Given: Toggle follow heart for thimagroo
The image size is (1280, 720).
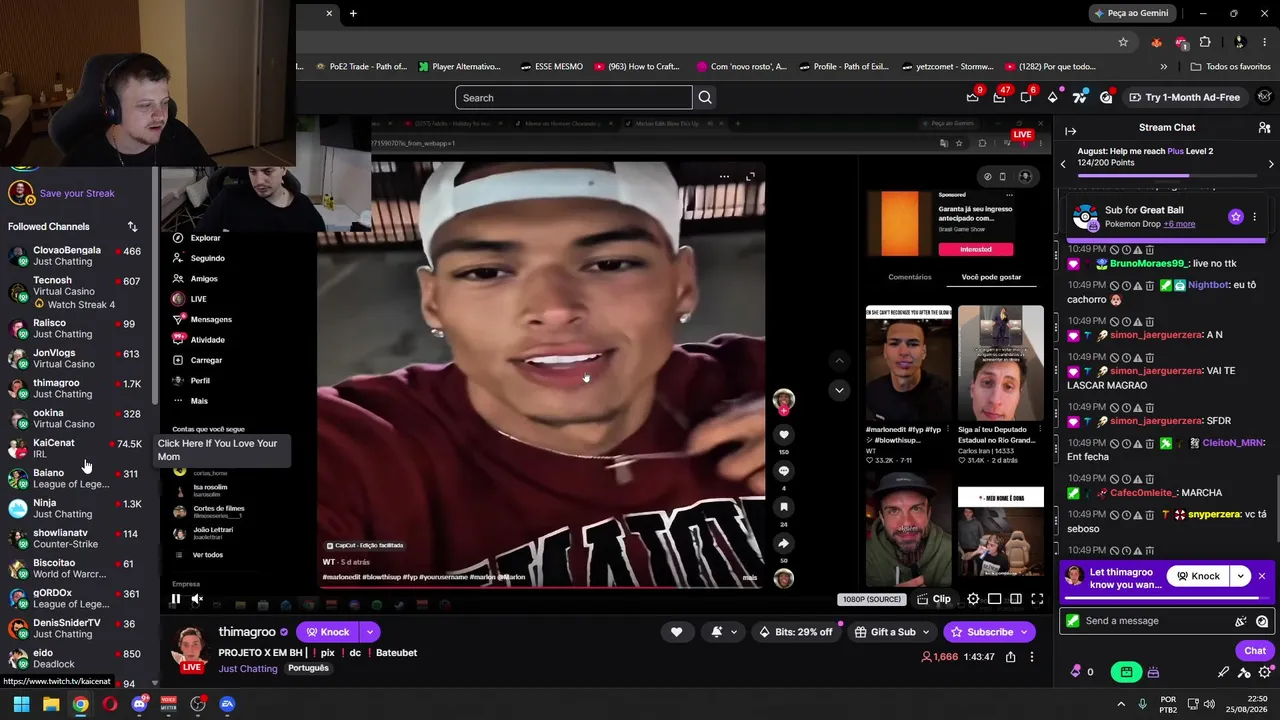Looking at the screenshot, I should (676, 632).
